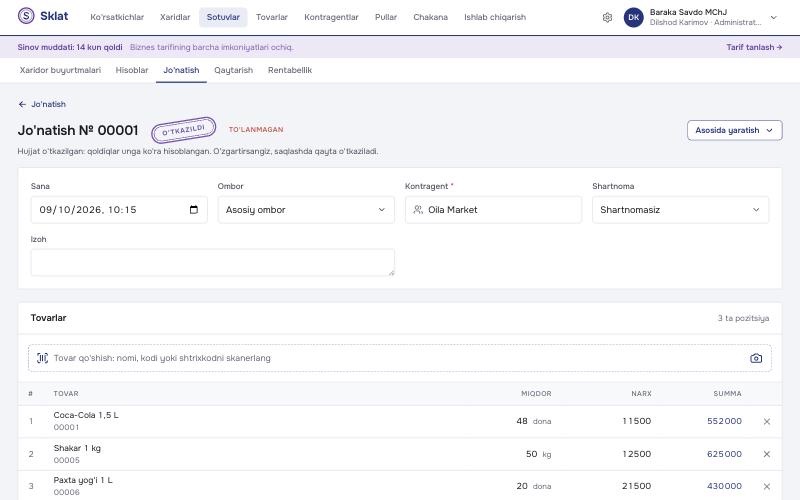Image resolution: width=800 pixels, height=500 pixels.
Task: Open the Rentabellik tab
Action: point(290,70)
